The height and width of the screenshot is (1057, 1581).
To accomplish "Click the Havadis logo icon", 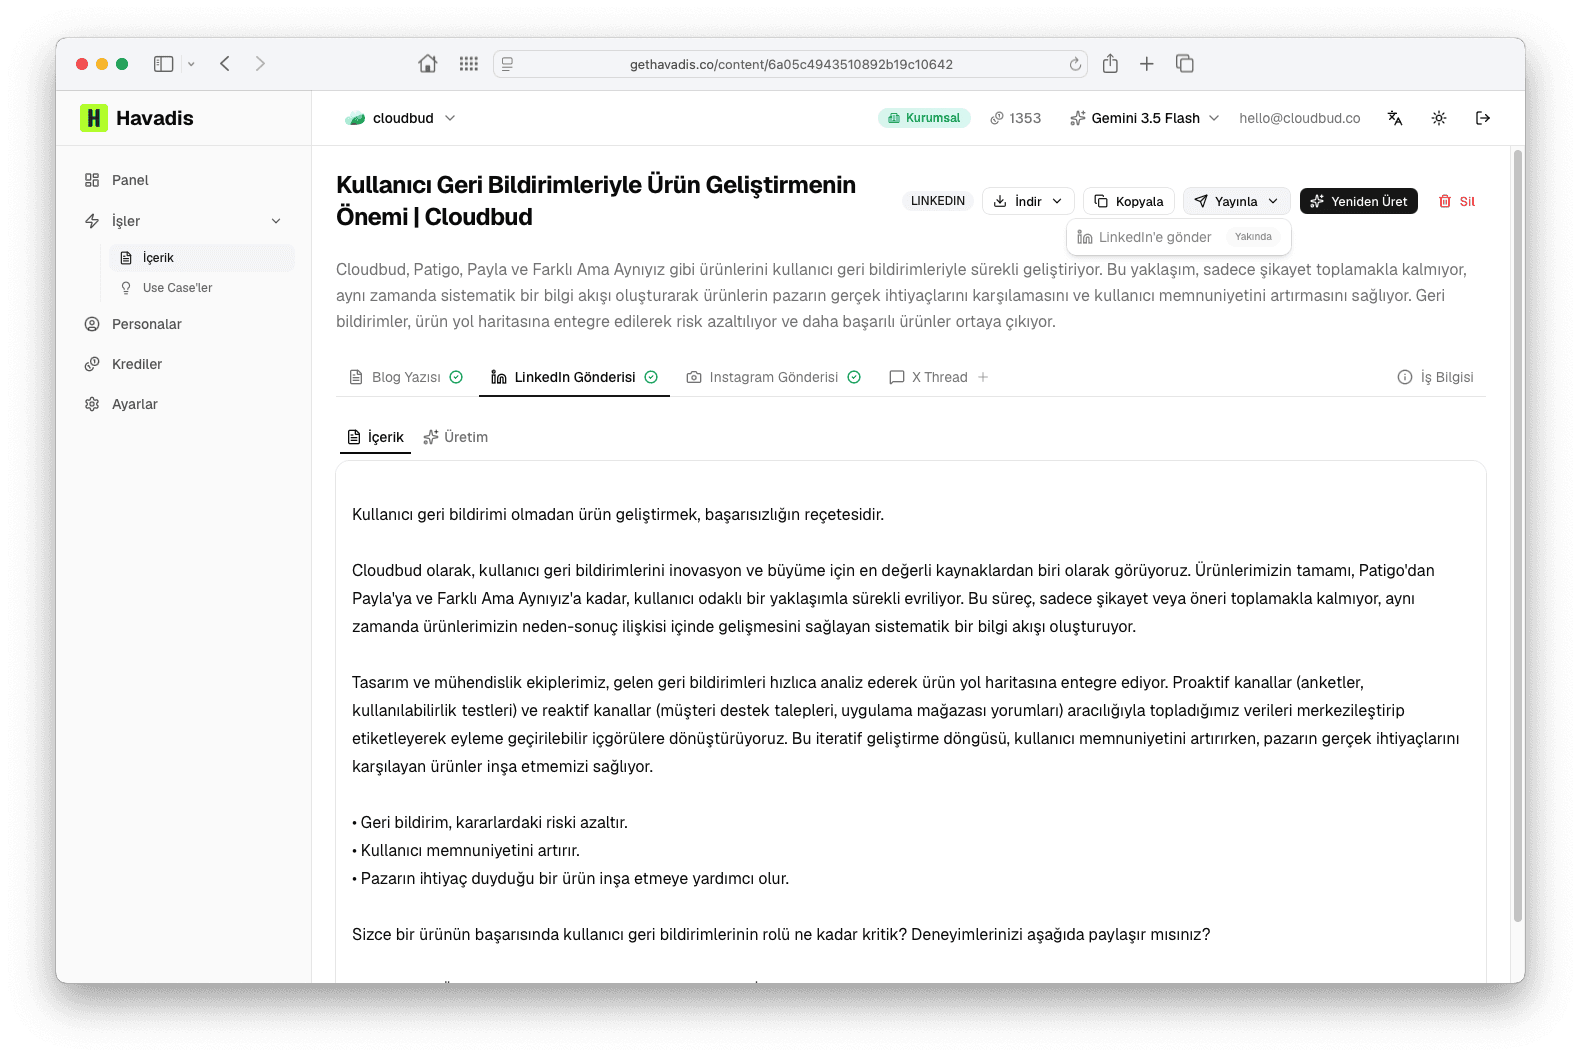I will [x=93, y=118].
